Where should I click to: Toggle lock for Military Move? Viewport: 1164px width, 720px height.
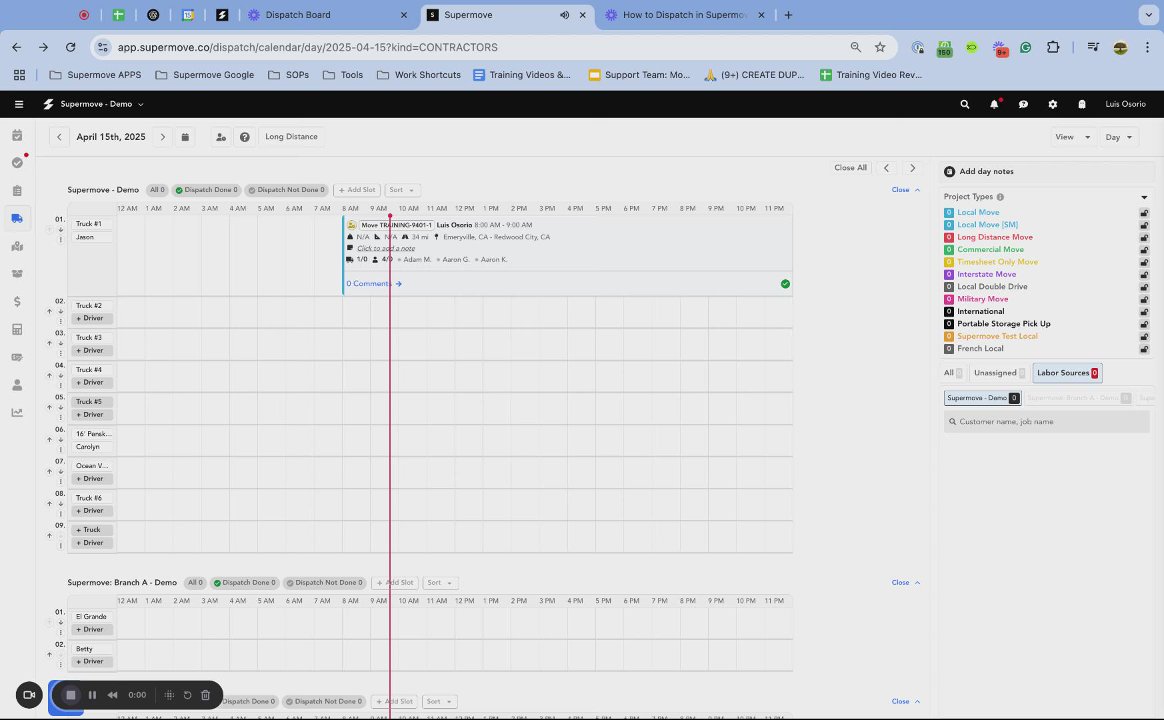pyautogui.click(x=1144, y=299)
